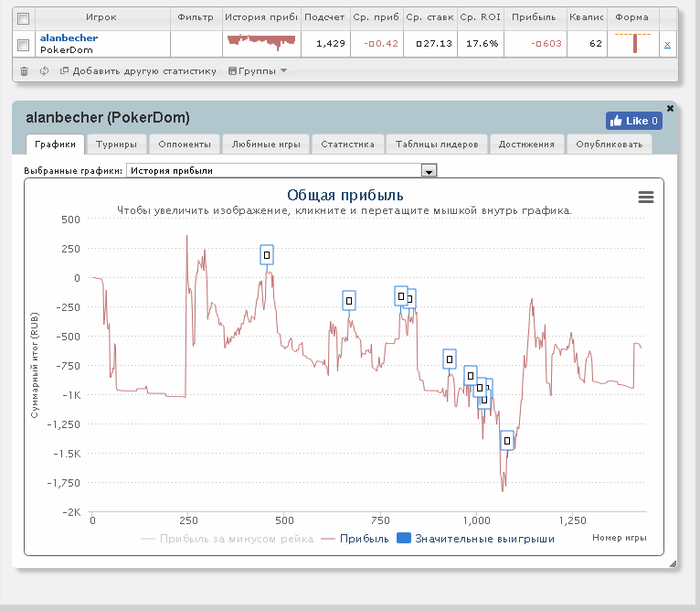Open the Любимые игры tab

pyautogui.click(x=266, y=144)
